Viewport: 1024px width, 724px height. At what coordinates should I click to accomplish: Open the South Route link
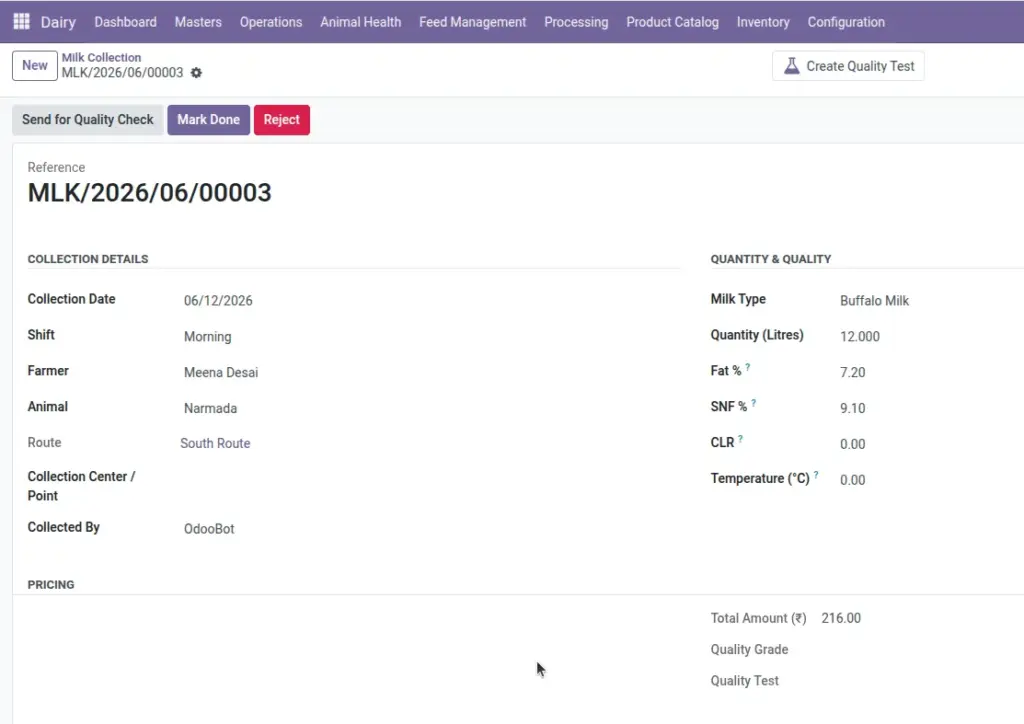(x=215, y=443)
